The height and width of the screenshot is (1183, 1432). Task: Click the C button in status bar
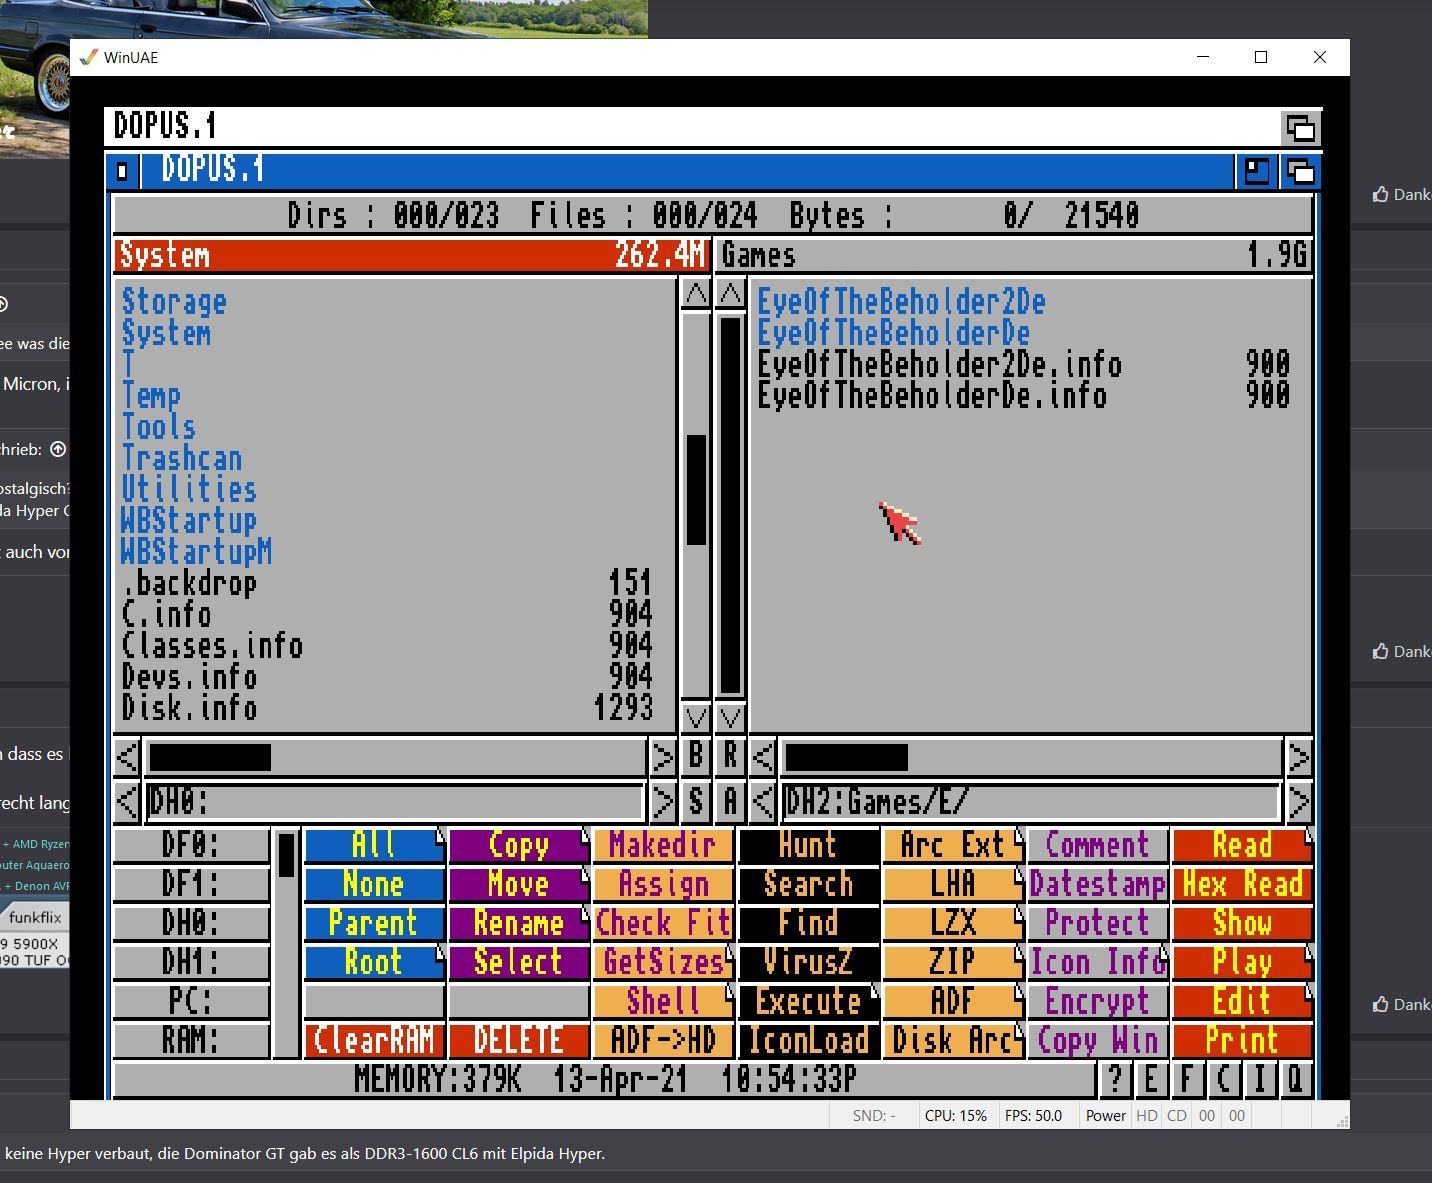click(x=1223, y=1080)
